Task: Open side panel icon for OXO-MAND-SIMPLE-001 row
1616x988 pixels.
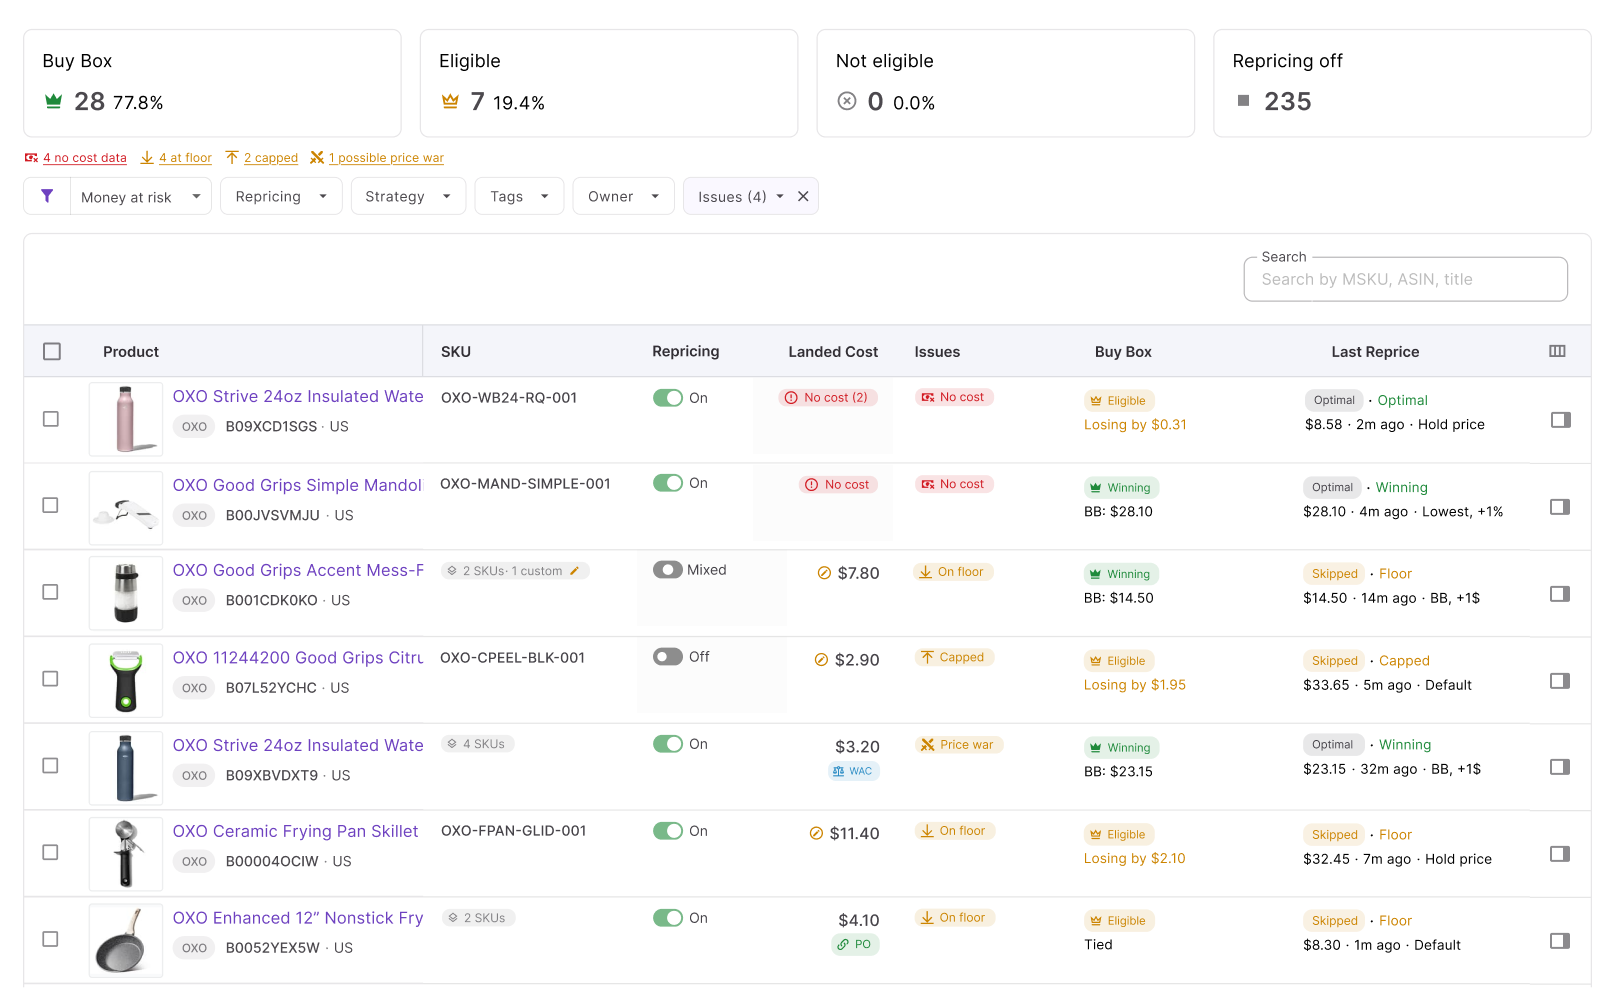Action: click(1560, 507)
